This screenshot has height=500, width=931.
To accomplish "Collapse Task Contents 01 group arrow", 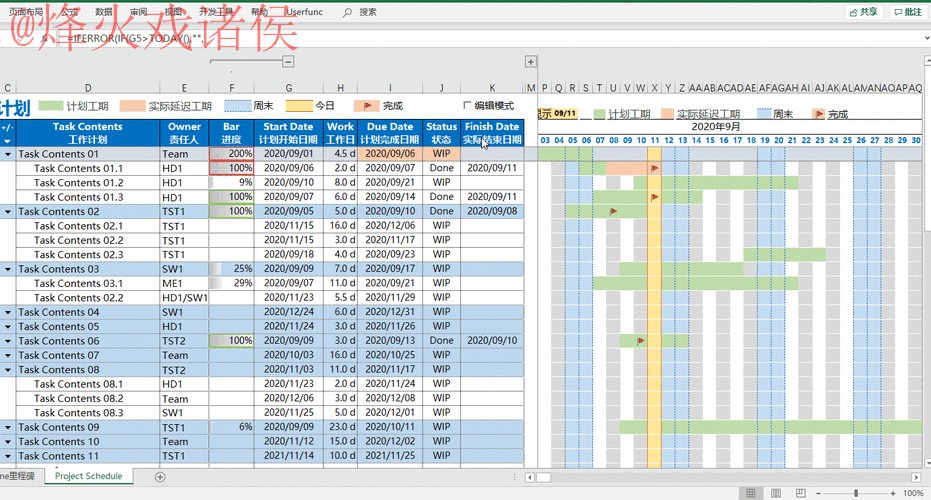I will pyautogui.click(x=8, y=155).
